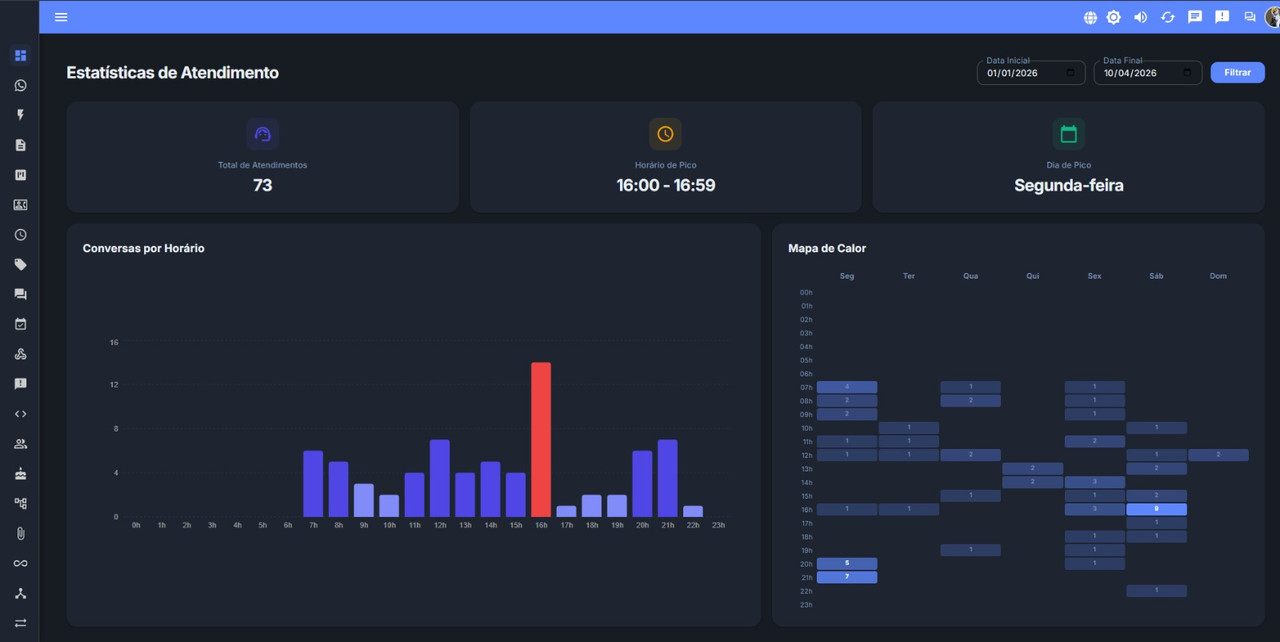Screen dimensions: 1280x642
Task: Click the Dia de Pico calendar icon
Action: 1068,134
